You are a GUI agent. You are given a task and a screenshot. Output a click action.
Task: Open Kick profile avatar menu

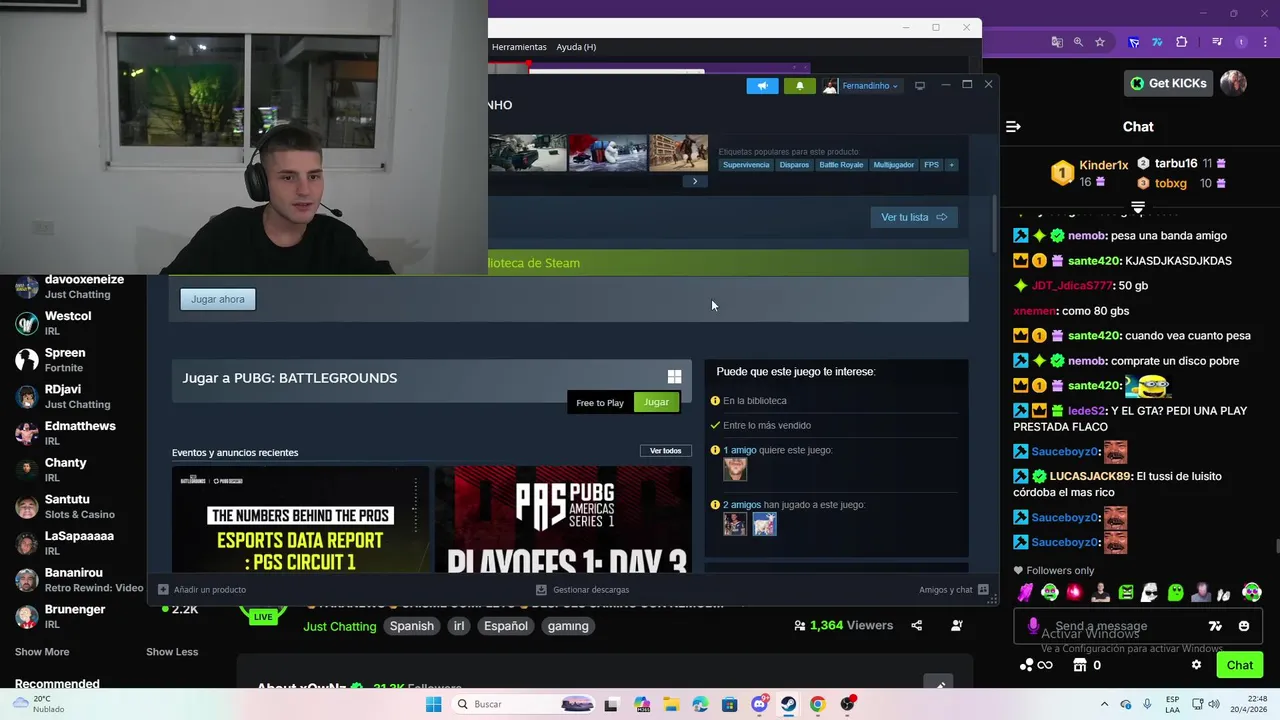click(1234, 83)
